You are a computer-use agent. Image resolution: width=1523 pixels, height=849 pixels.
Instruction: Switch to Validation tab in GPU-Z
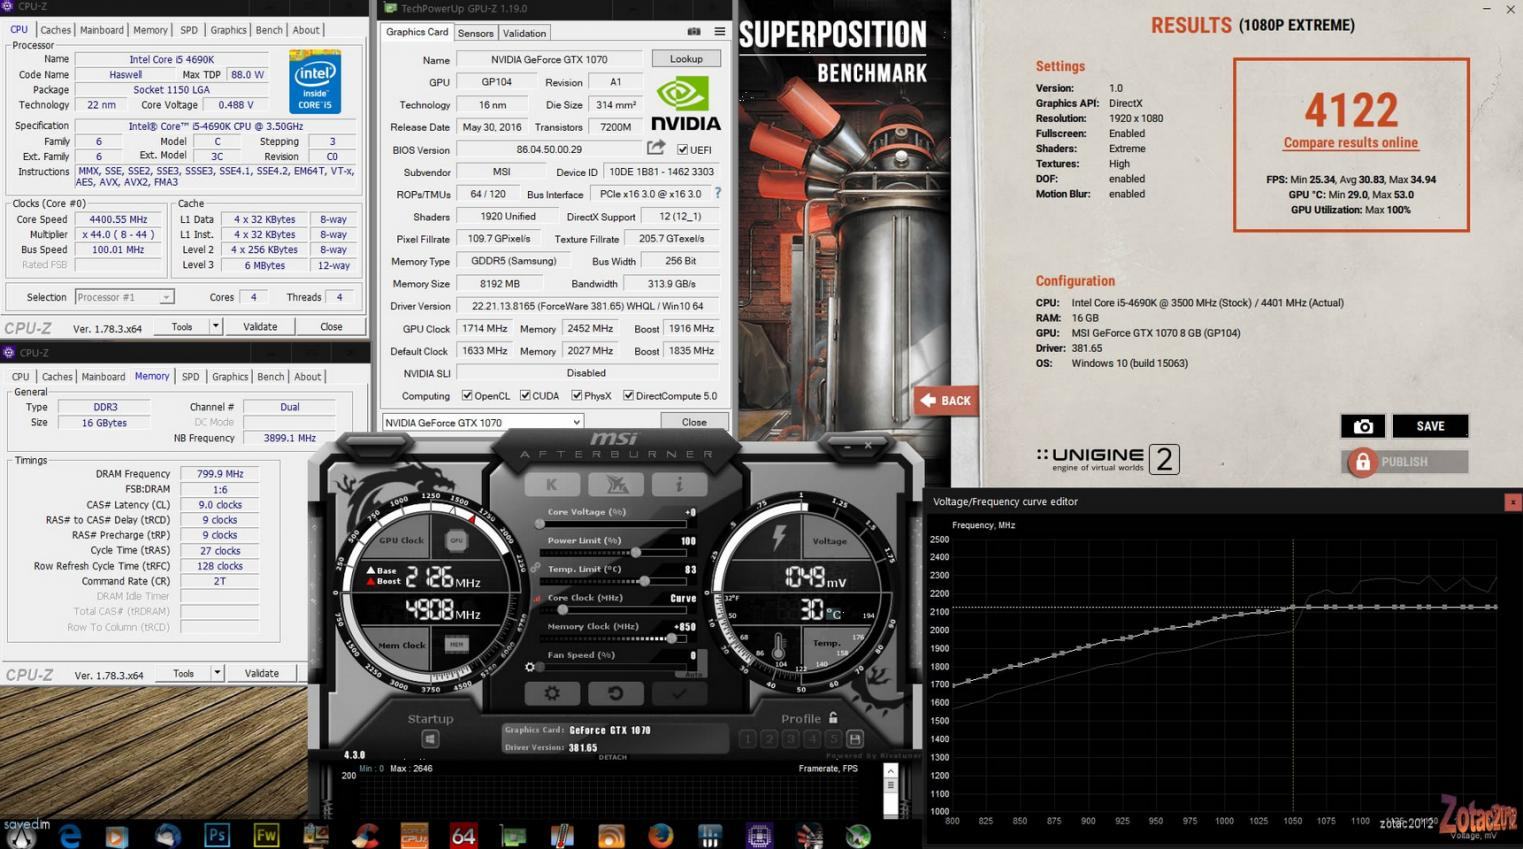click(524, 33)
